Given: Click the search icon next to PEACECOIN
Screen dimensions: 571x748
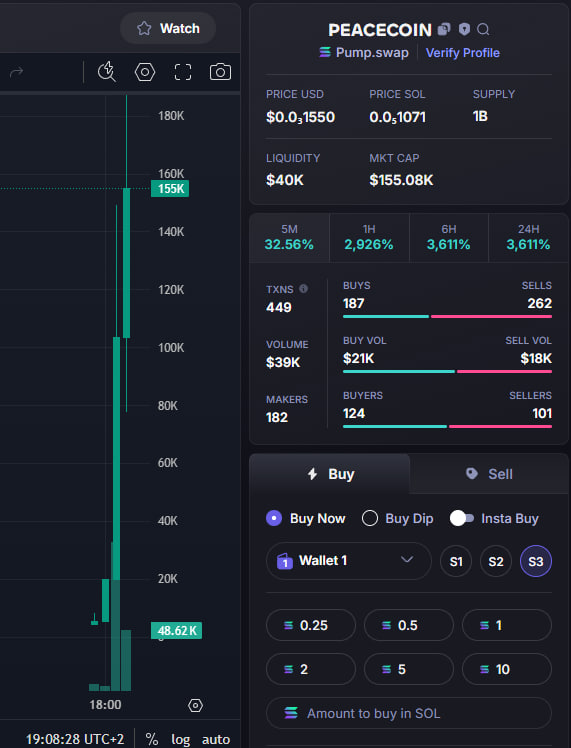Looking at the screenshot, I should pyautogui.click(x=483, y=30).
